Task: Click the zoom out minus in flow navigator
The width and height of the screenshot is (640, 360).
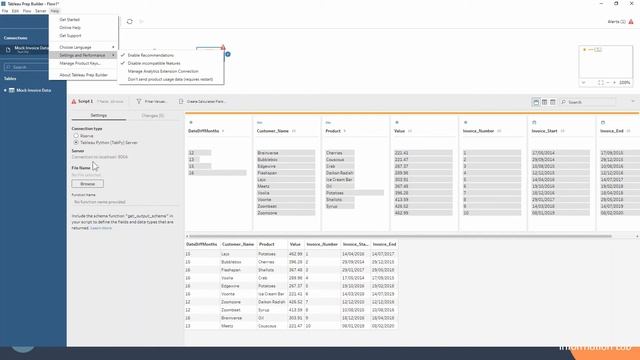Action: 608,82
